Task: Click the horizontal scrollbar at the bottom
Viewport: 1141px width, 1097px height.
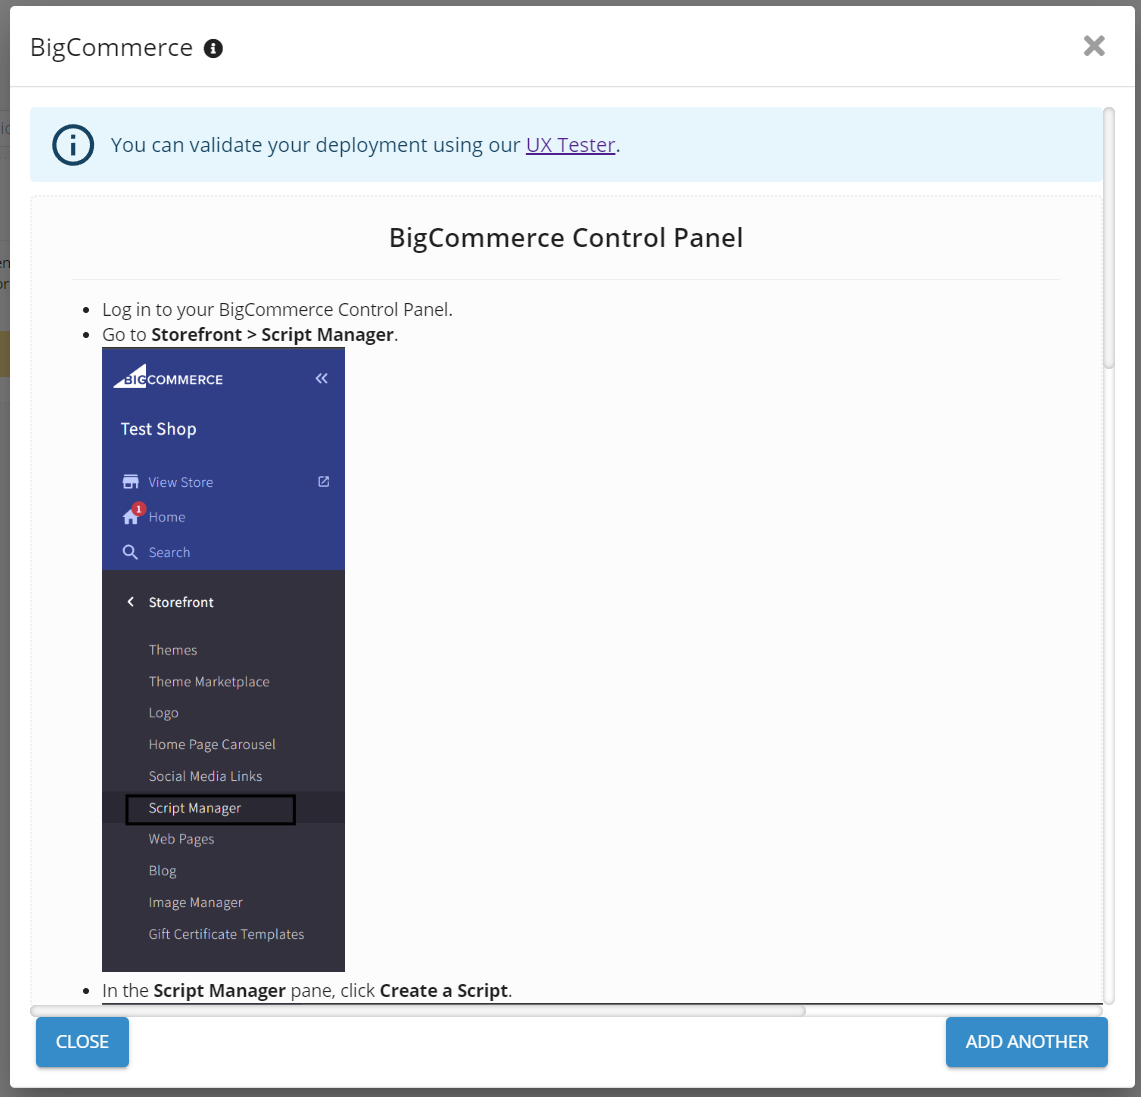Action: point(418,1011)
